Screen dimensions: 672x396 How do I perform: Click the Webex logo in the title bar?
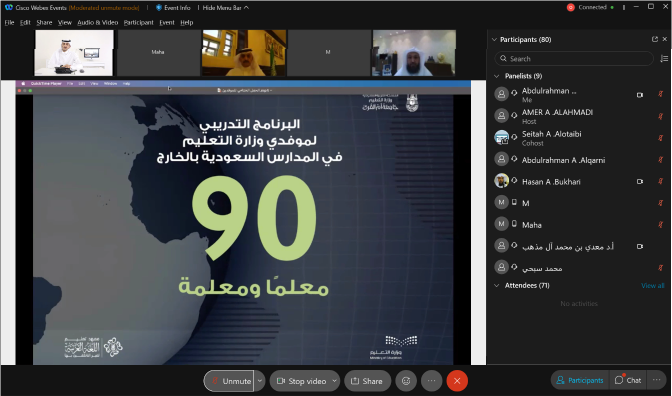point(9,8)
